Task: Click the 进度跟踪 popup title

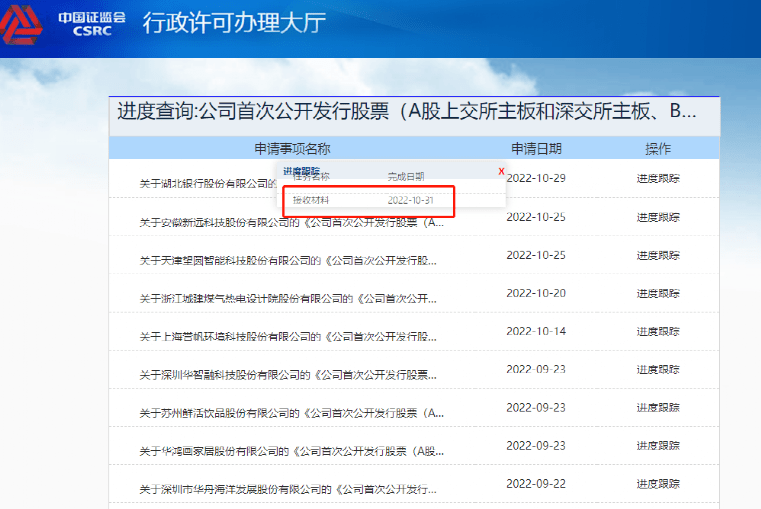Action: pos(301,171)
